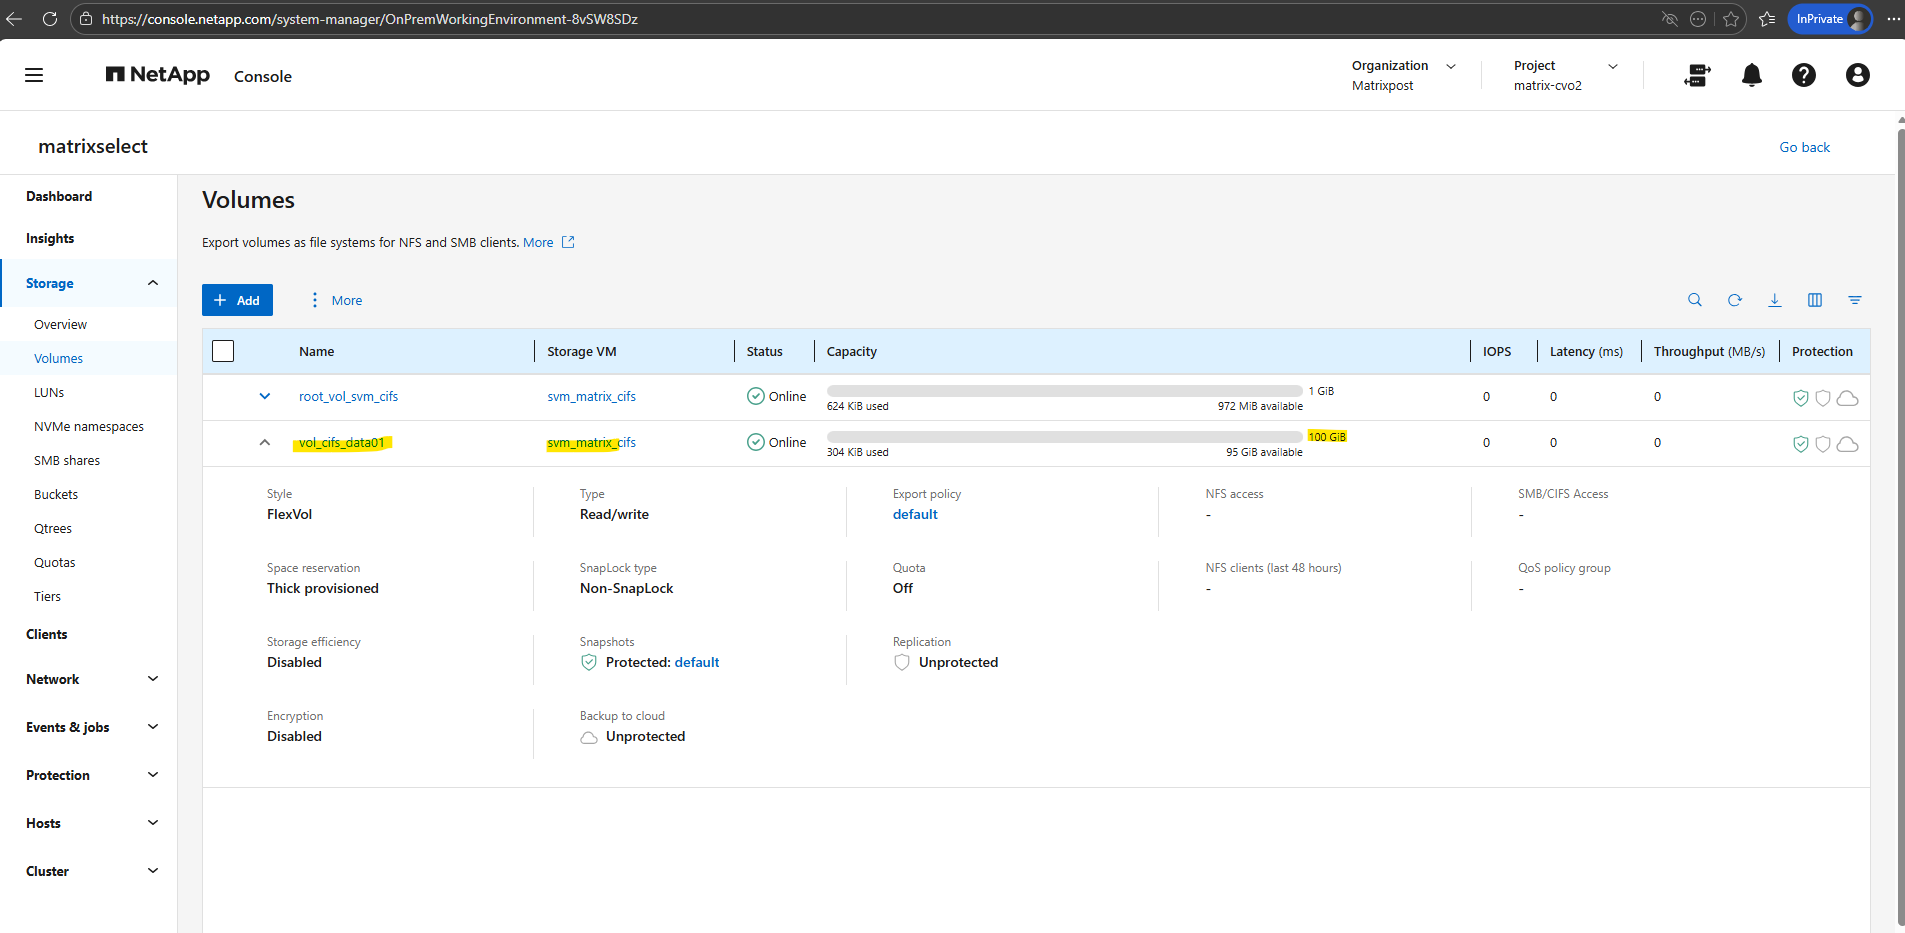This screenshot has width=1905, height=933.
Task: Open the show/hide columns icon
Action: point(1814,300)
